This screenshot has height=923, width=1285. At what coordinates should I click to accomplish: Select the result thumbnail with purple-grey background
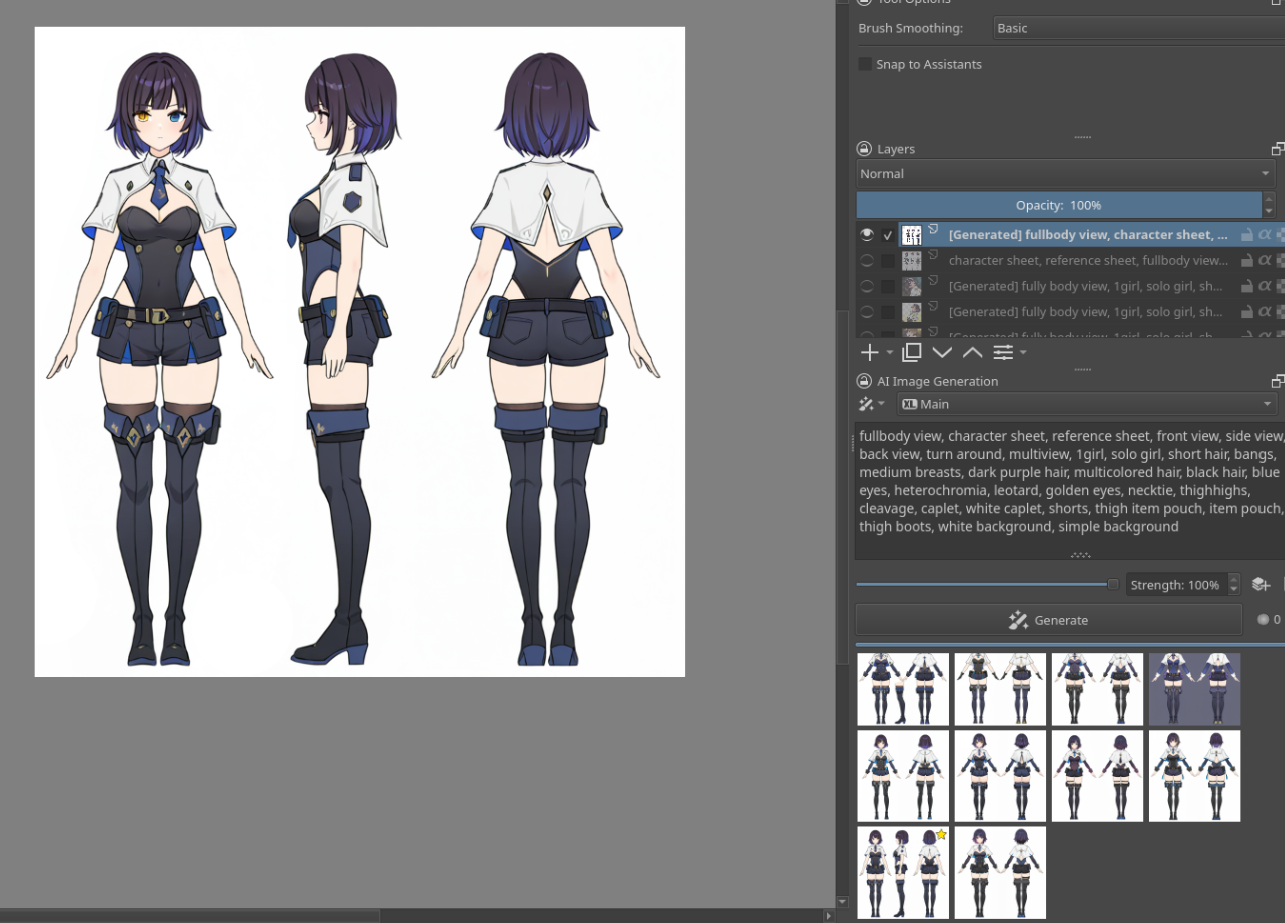point(1194,689)
